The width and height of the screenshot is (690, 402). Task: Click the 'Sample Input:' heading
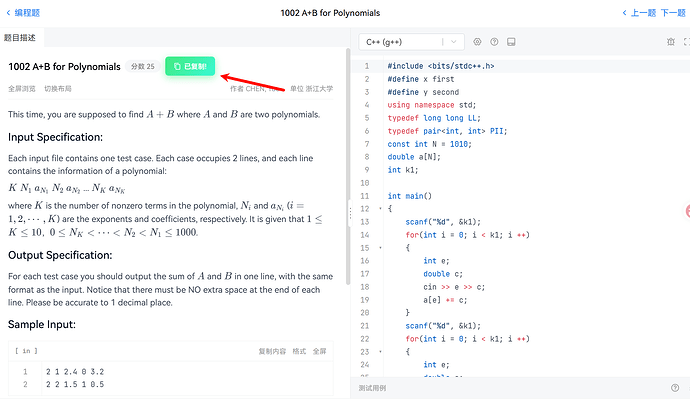[x=42, y=325]
